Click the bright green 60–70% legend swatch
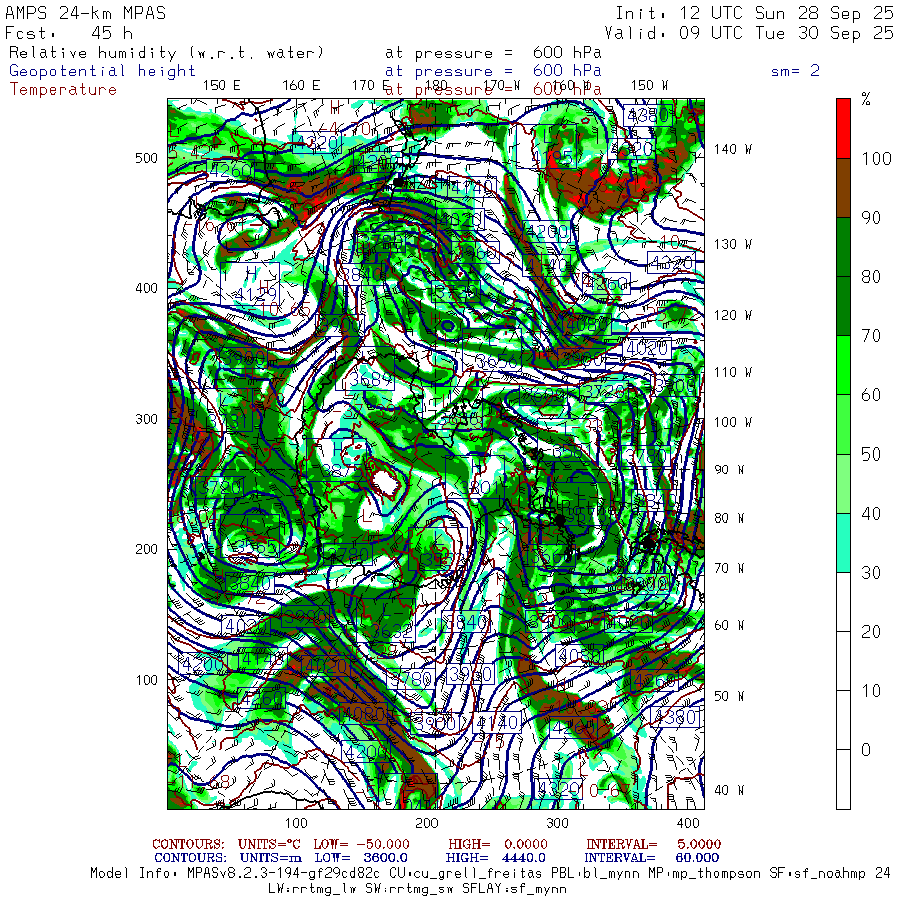The image size is (900, 900). pyautogui.click(x=843, y=365)
